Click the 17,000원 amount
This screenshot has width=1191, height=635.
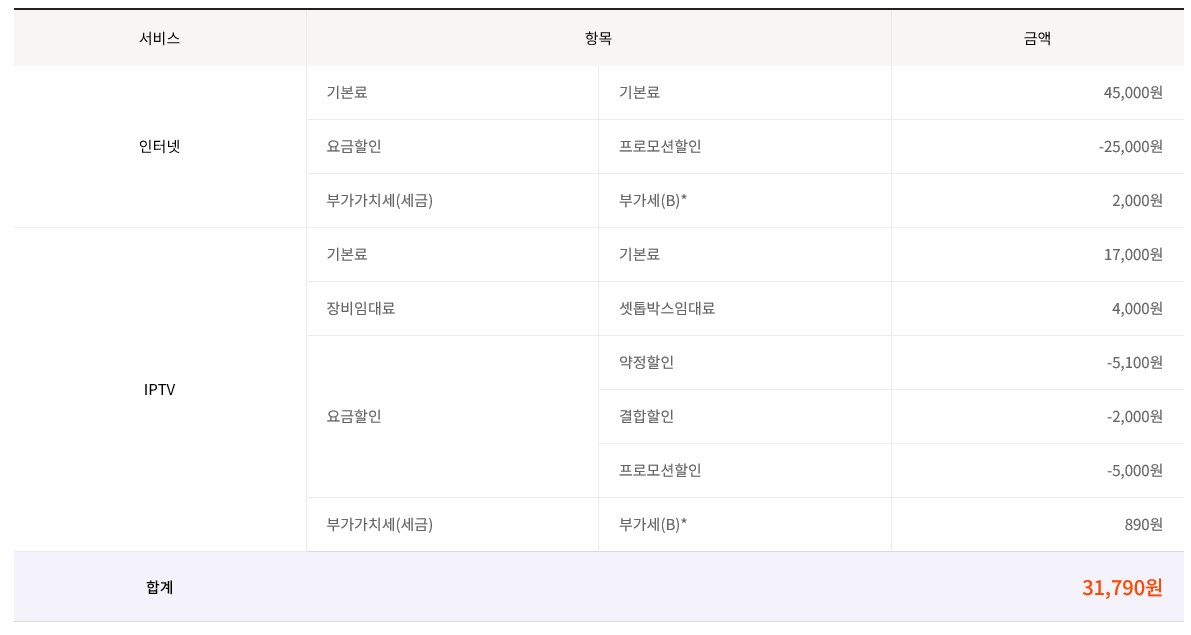pos(1133,254)
